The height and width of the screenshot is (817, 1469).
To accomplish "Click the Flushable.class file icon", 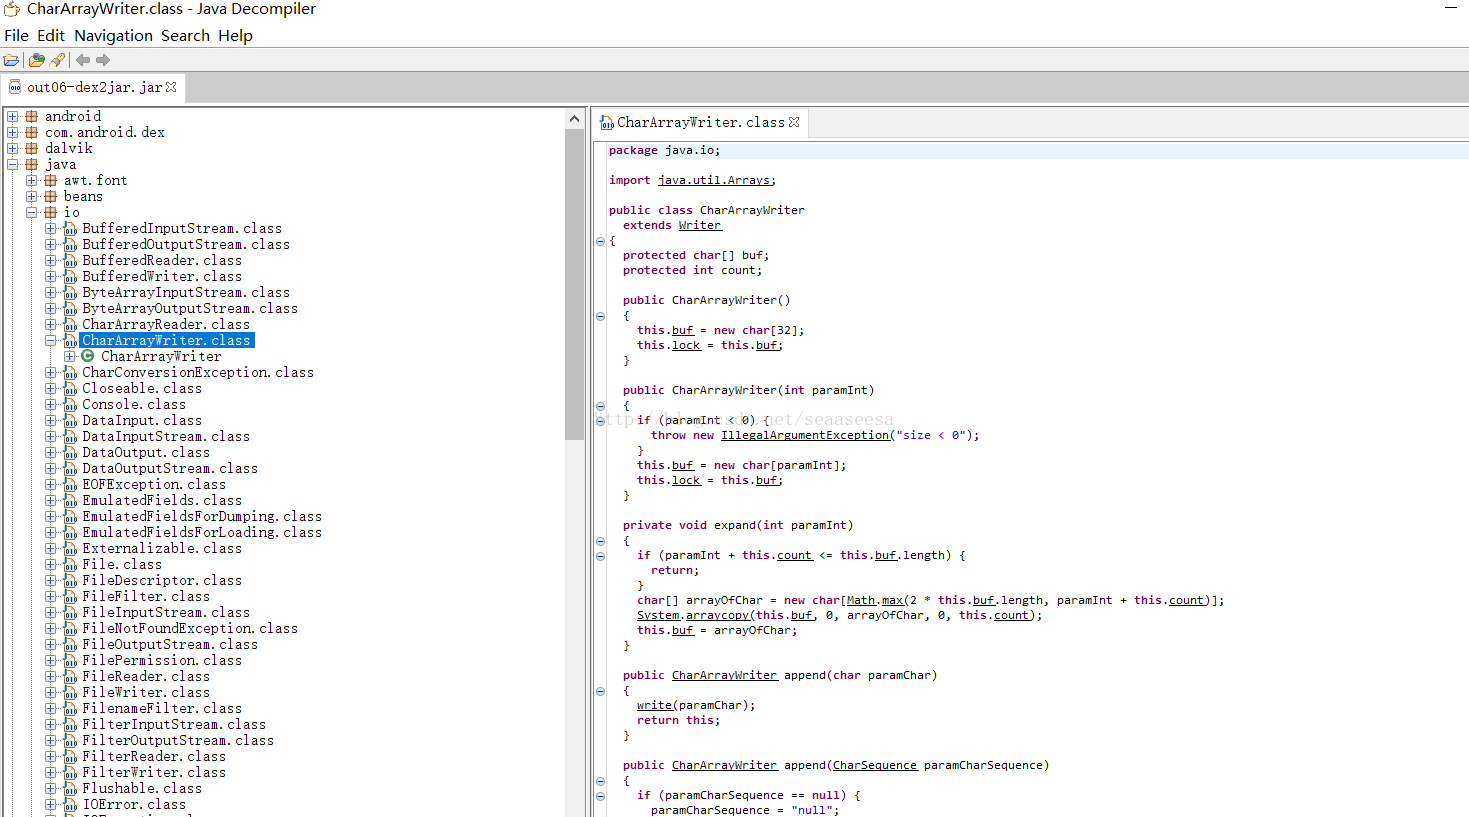I will pos(70,788).
